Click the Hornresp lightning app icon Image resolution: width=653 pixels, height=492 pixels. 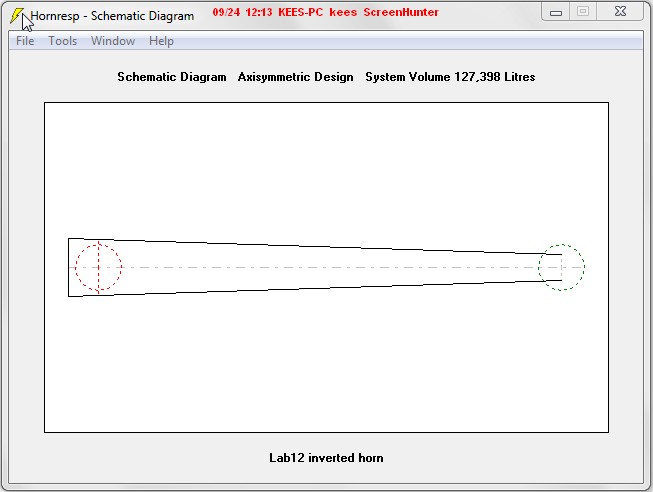tap(17, 15)
